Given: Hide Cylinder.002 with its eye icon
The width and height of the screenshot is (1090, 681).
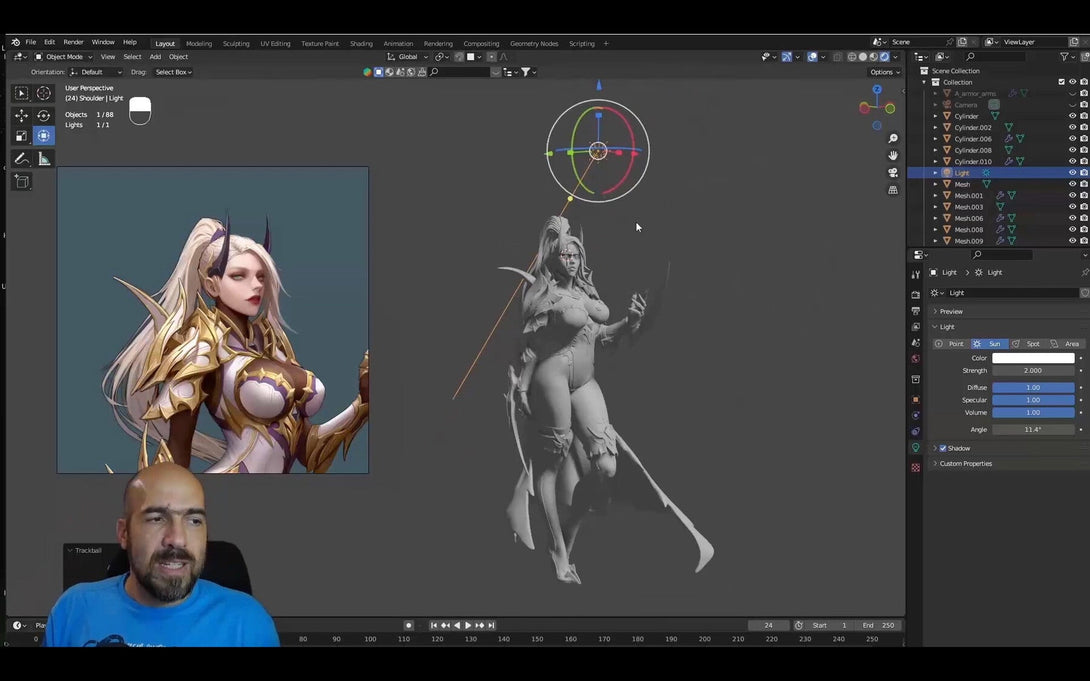Looking at the screenshot, I should pos(1072,128).
